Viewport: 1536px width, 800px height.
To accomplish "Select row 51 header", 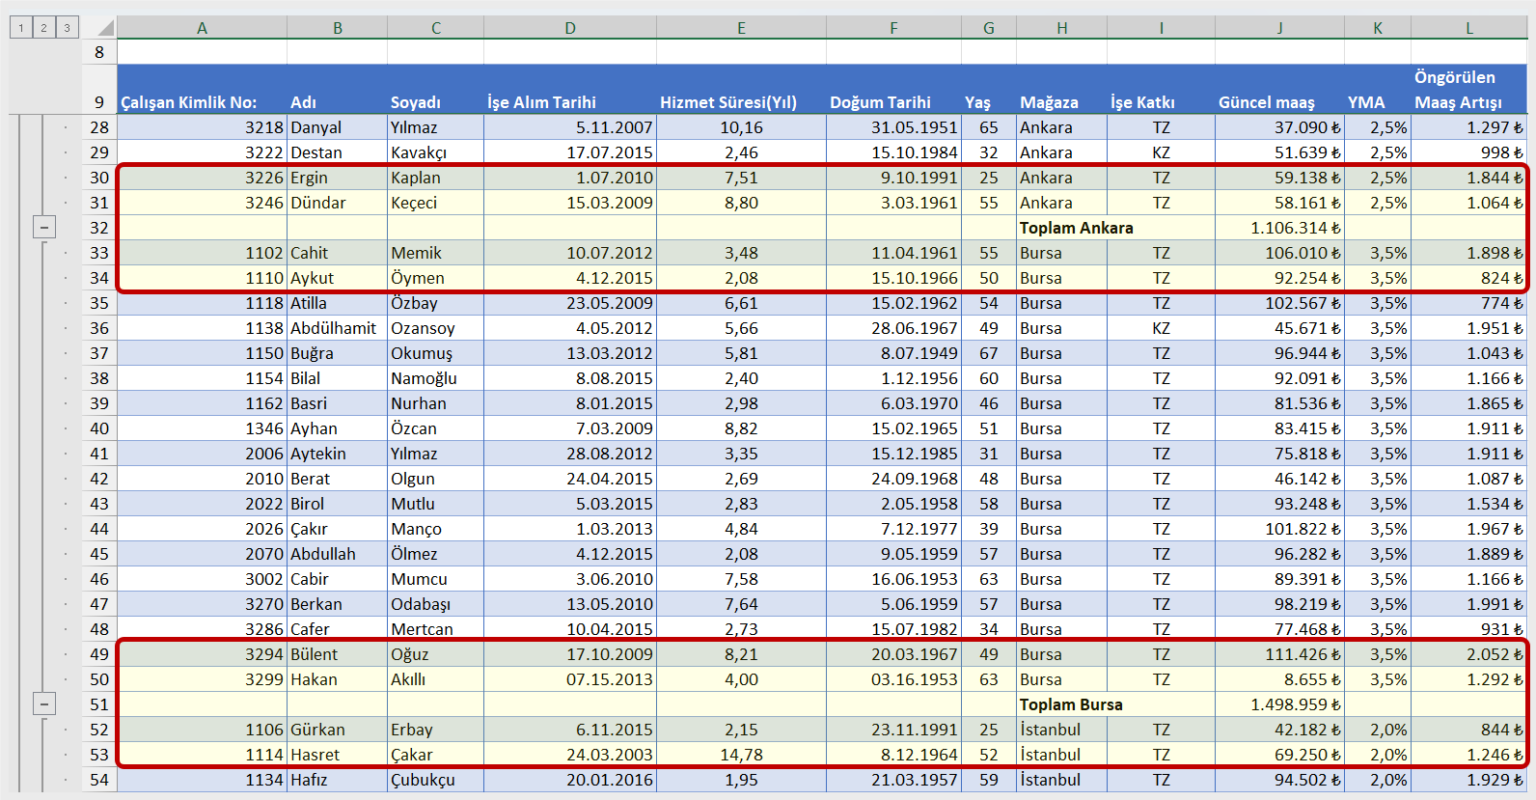I will coord(99,704).
